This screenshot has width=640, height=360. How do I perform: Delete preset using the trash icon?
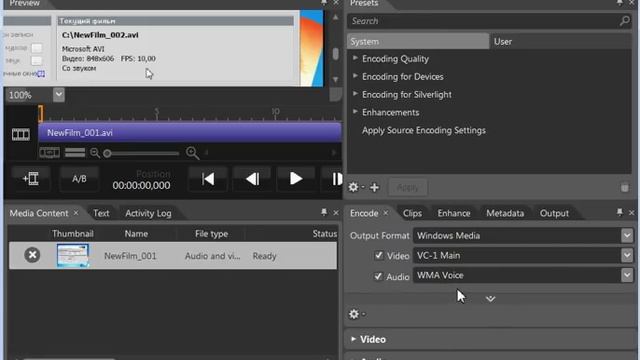[625, 187]
